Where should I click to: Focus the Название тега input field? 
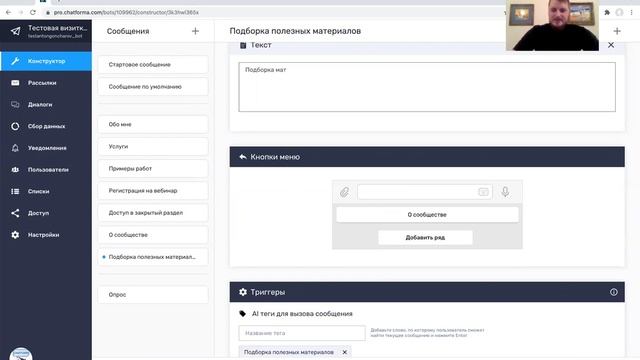(x=302, y=333)
